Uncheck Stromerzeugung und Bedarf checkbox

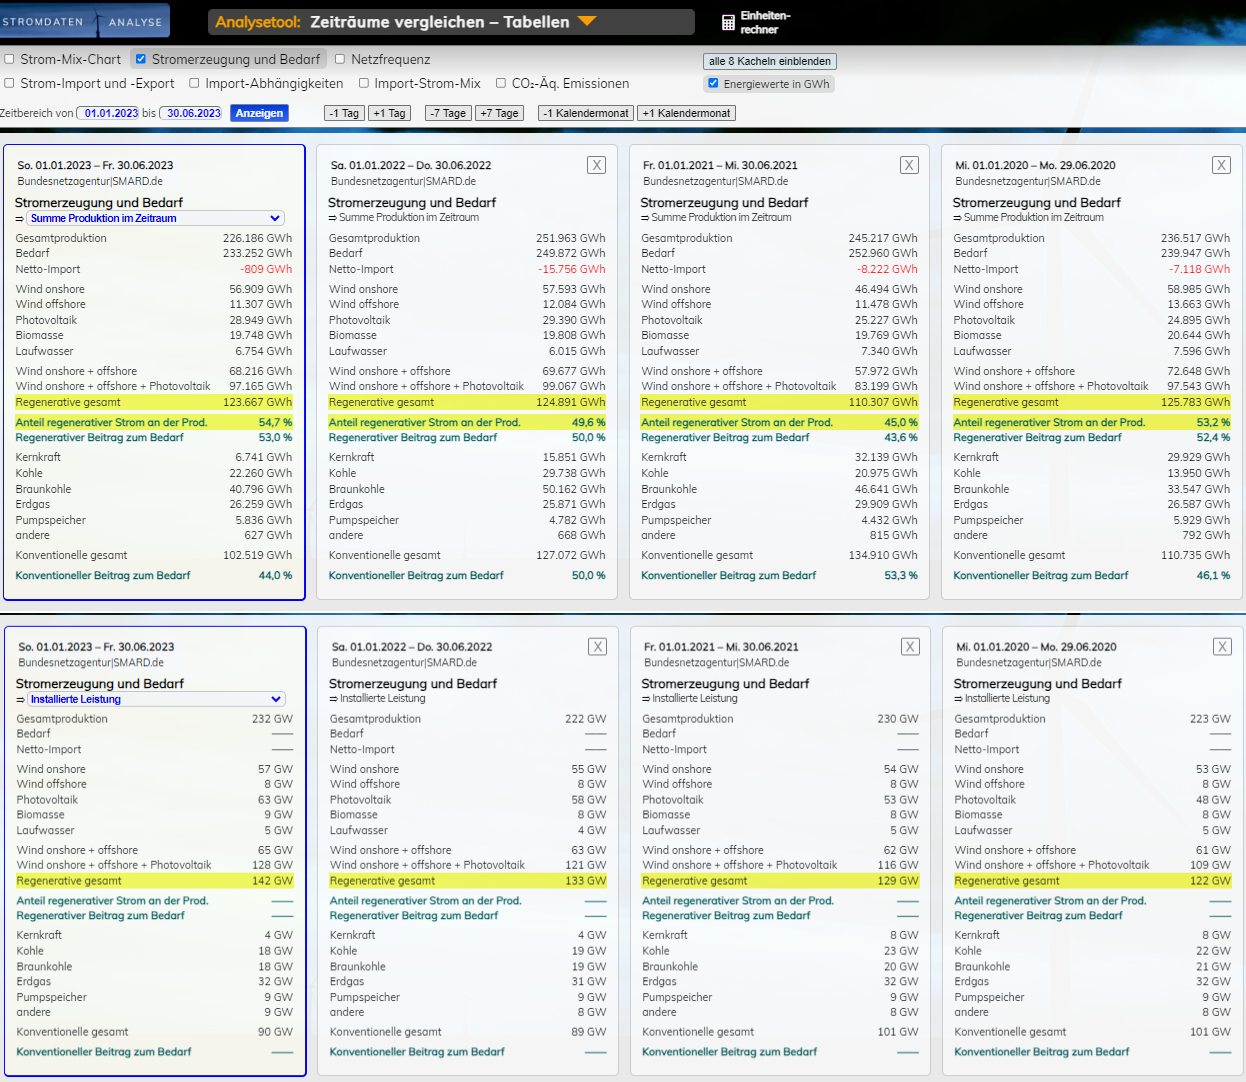[141, 59]
